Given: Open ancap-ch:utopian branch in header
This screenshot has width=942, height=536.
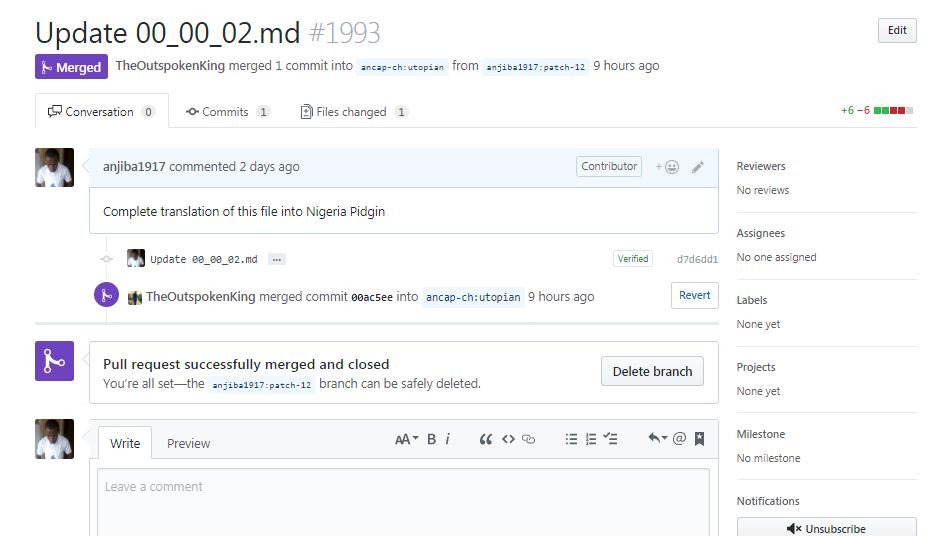Looking at the screenshot, I should pos(402,67).
